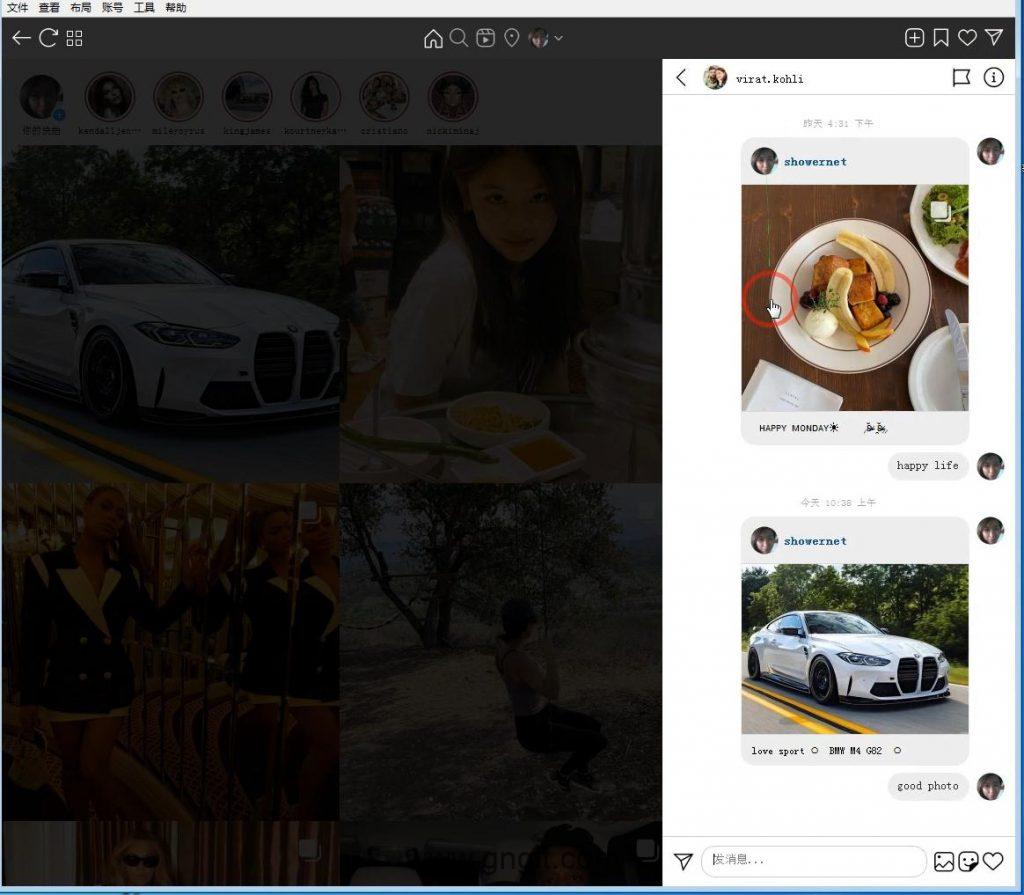Click the chat info icon
The width and height of the screenshot is (1024, 895).
click(993, 77)
